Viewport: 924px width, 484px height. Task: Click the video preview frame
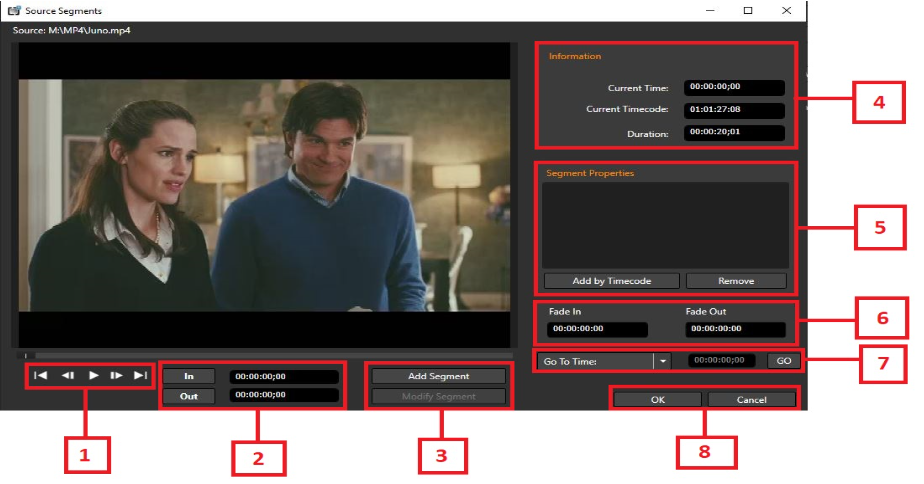(265, 195)
